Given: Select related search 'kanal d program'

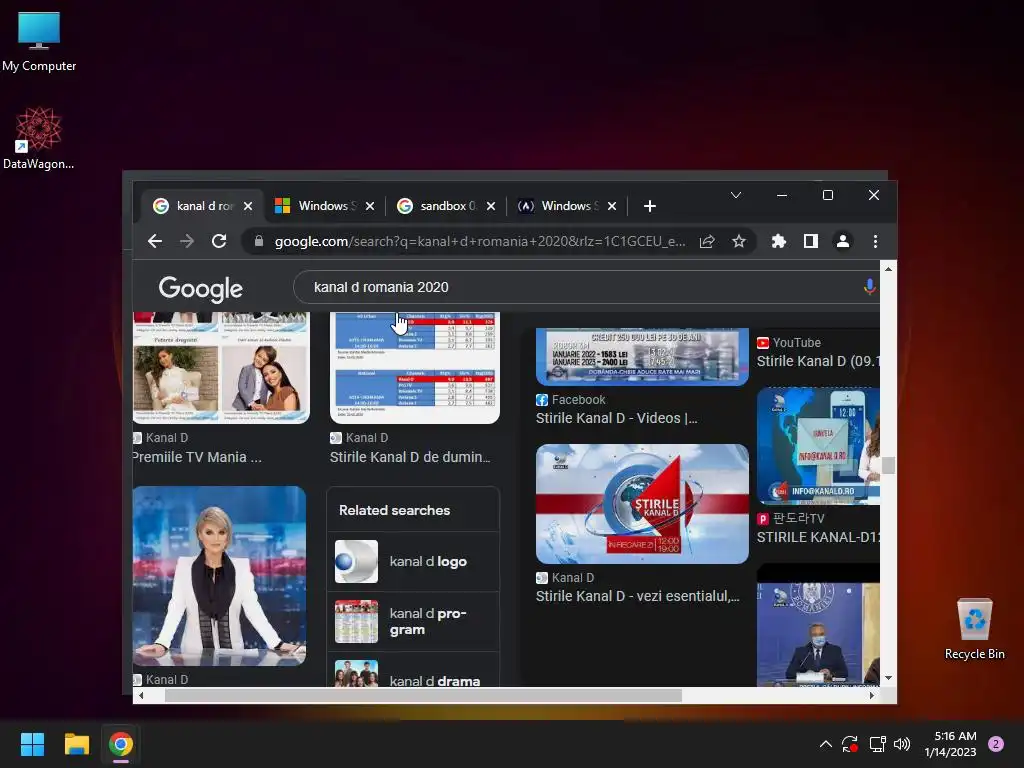Looking at the screenshot, I should pos(413,622).
